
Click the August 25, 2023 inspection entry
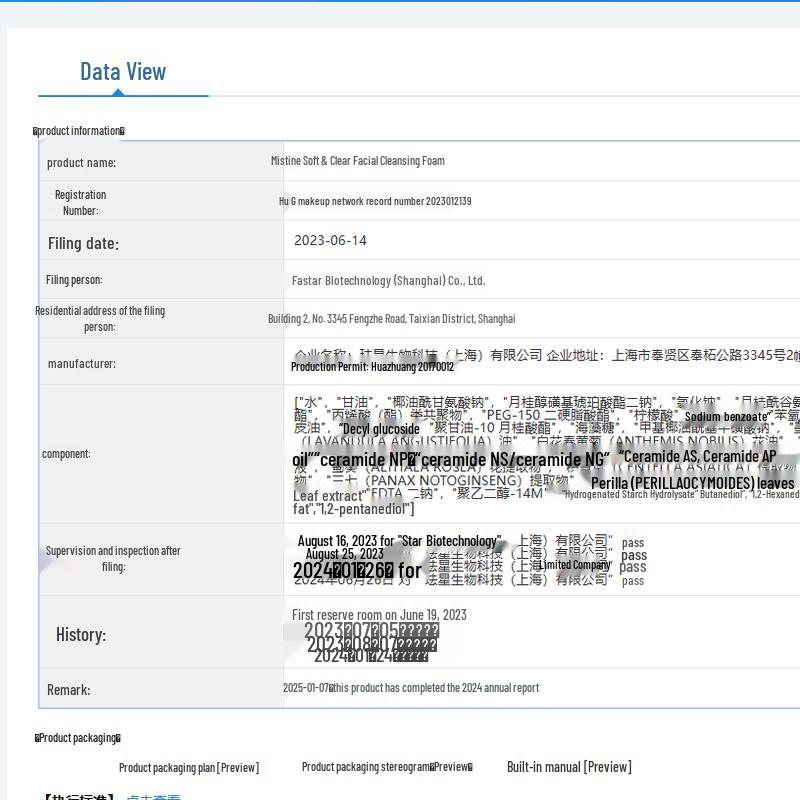[344, 554]
